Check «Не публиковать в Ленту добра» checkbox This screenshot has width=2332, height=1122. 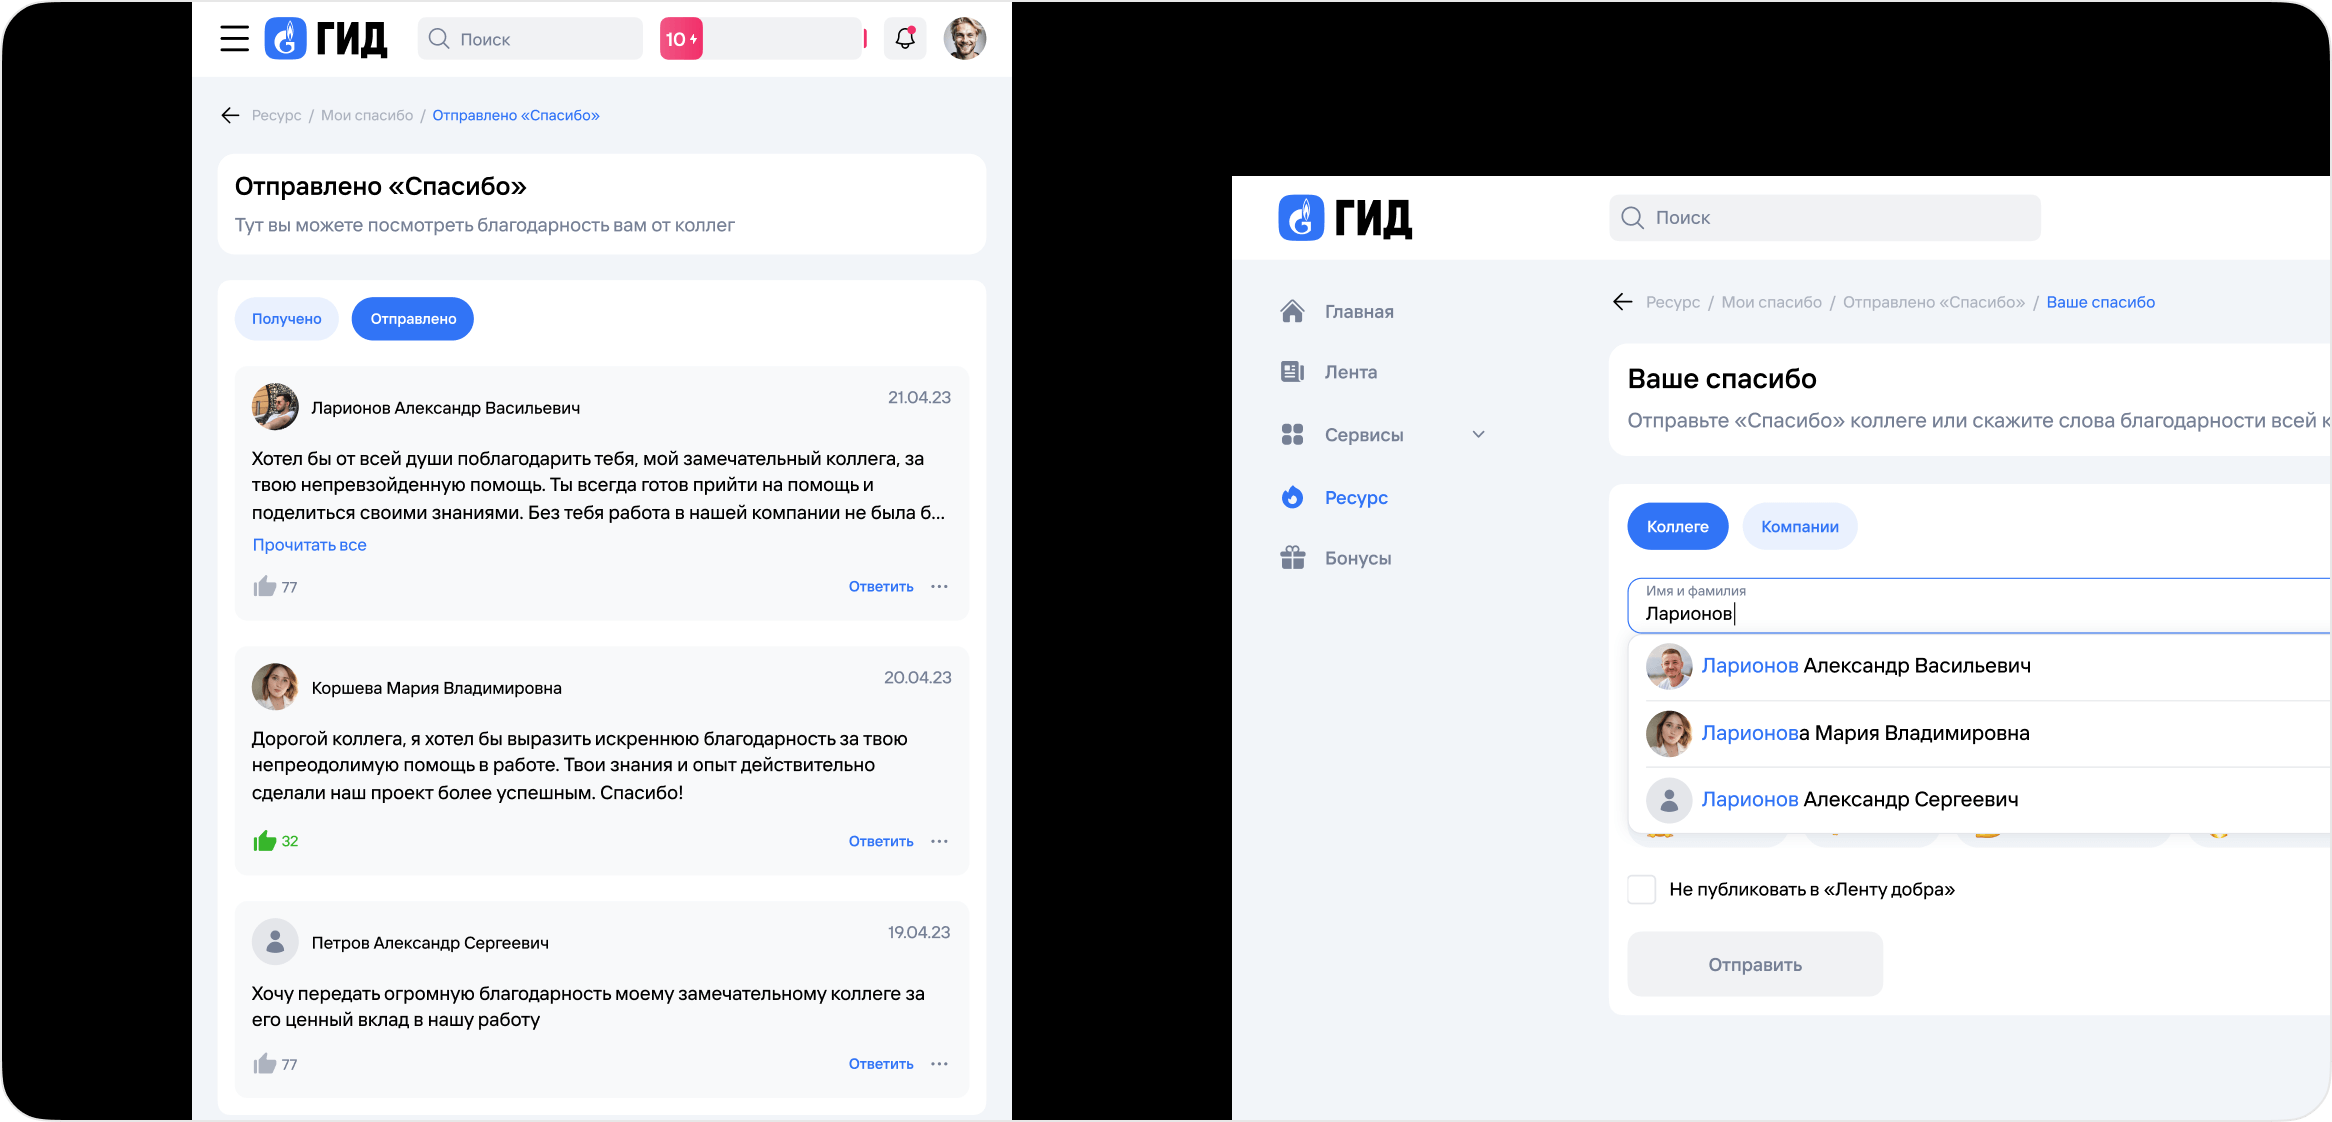click(1642, 889)
